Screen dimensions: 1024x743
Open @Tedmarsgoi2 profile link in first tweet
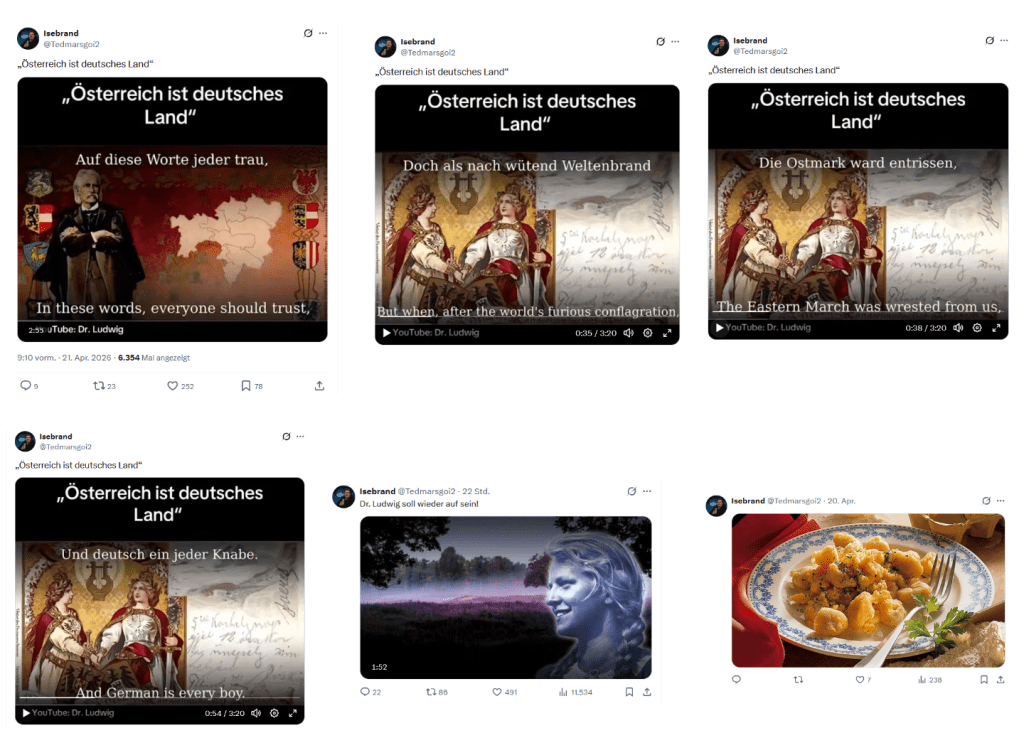click(71, 44)
